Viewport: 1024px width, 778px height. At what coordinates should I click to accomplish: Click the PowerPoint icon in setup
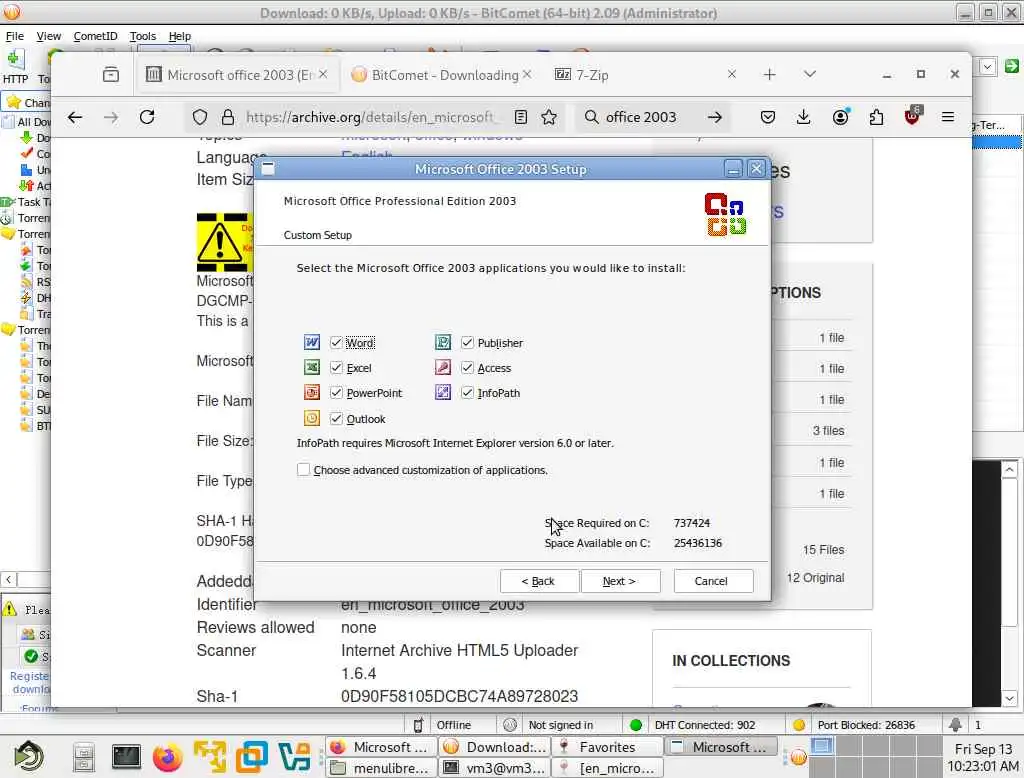tap(312, 393)
